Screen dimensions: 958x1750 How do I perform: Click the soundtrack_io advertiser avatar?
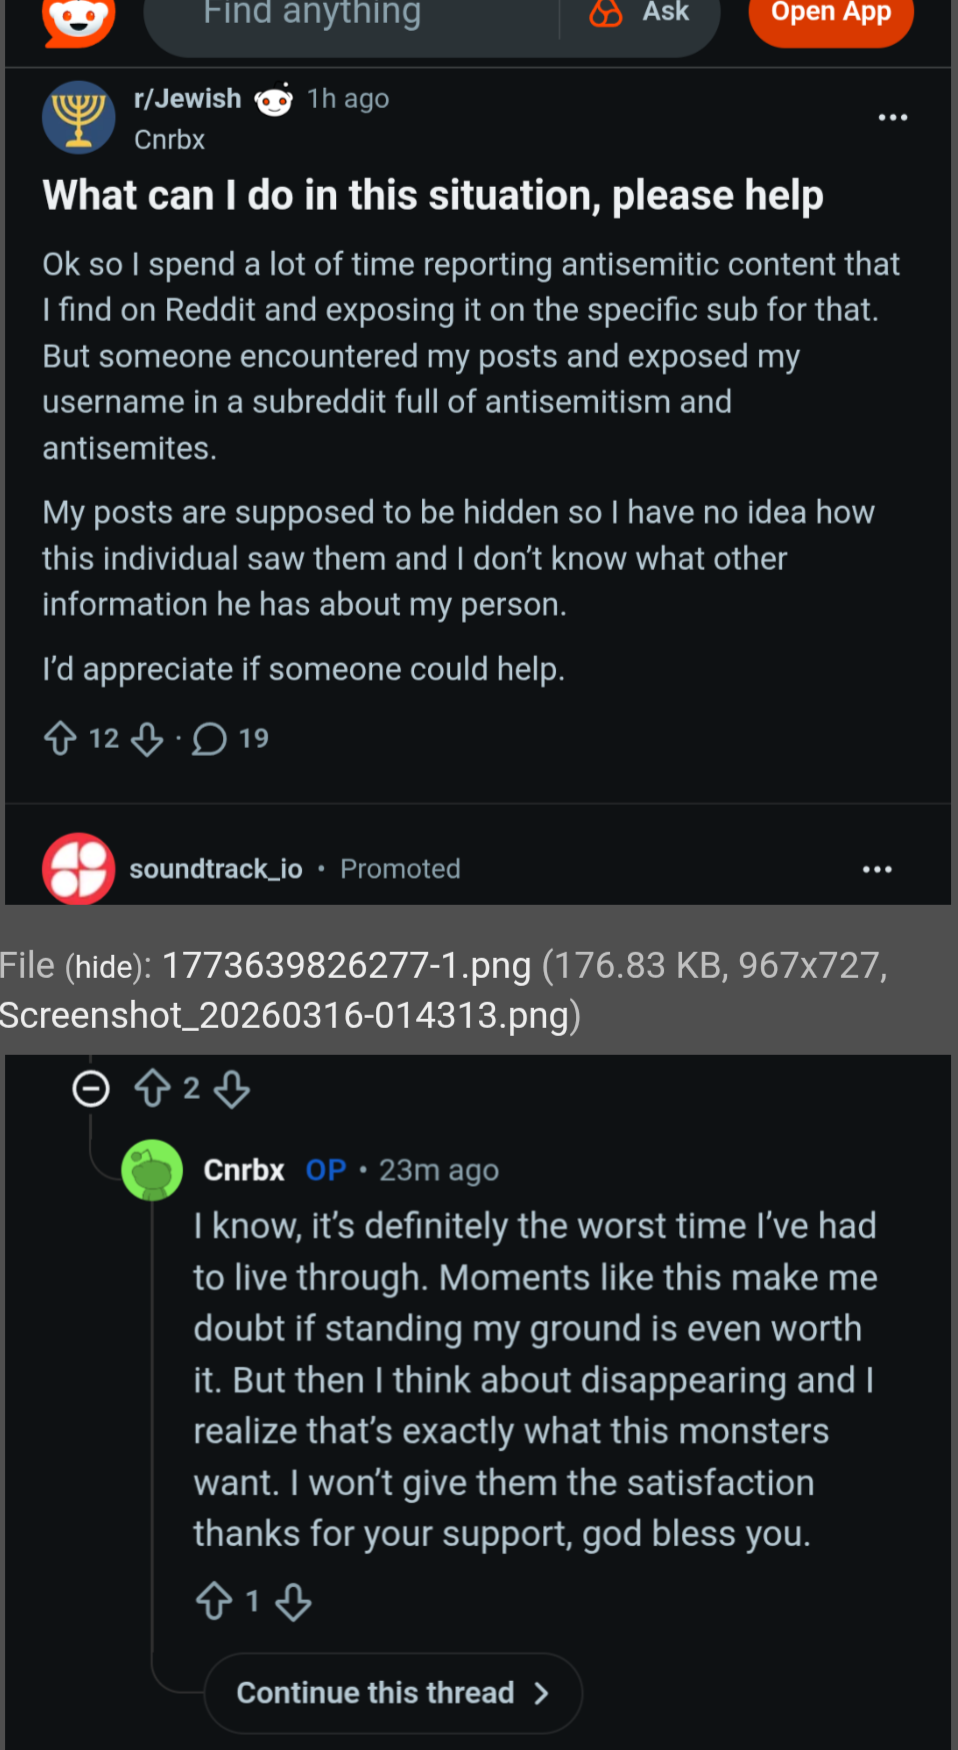point(78,868)
